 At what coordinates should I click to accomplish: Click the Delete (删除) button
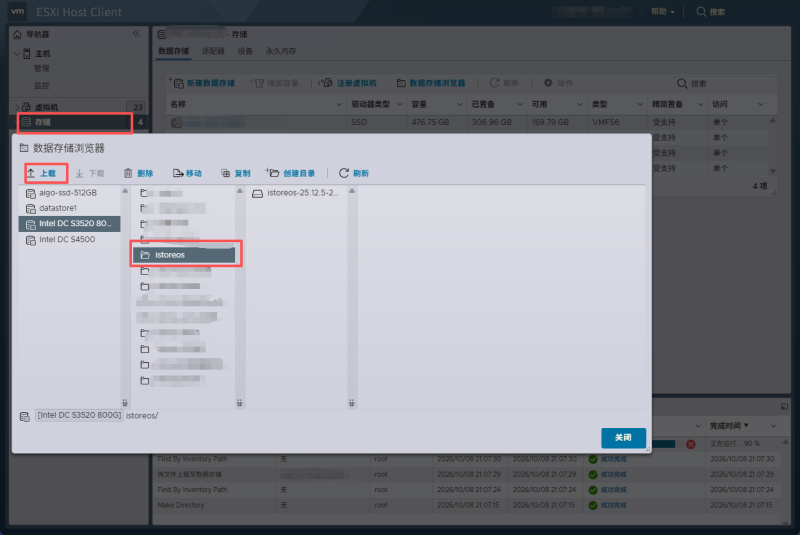click(x=138, y=173)
